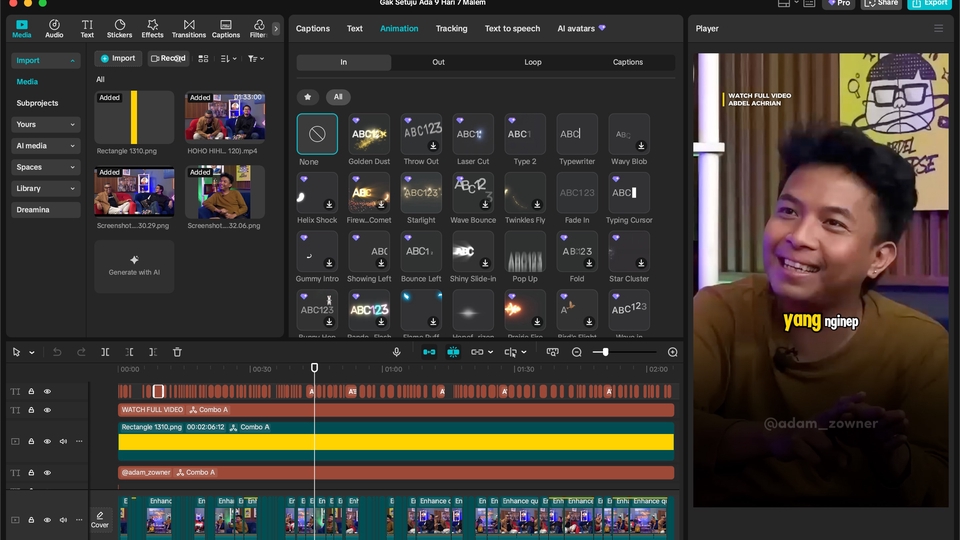Hide the WATCH FULL VIDEO track

(x=47, y=410)
